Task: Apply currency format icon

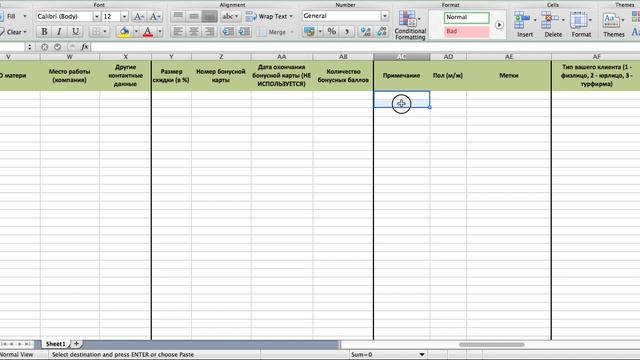Action: [x=309, y=31]
